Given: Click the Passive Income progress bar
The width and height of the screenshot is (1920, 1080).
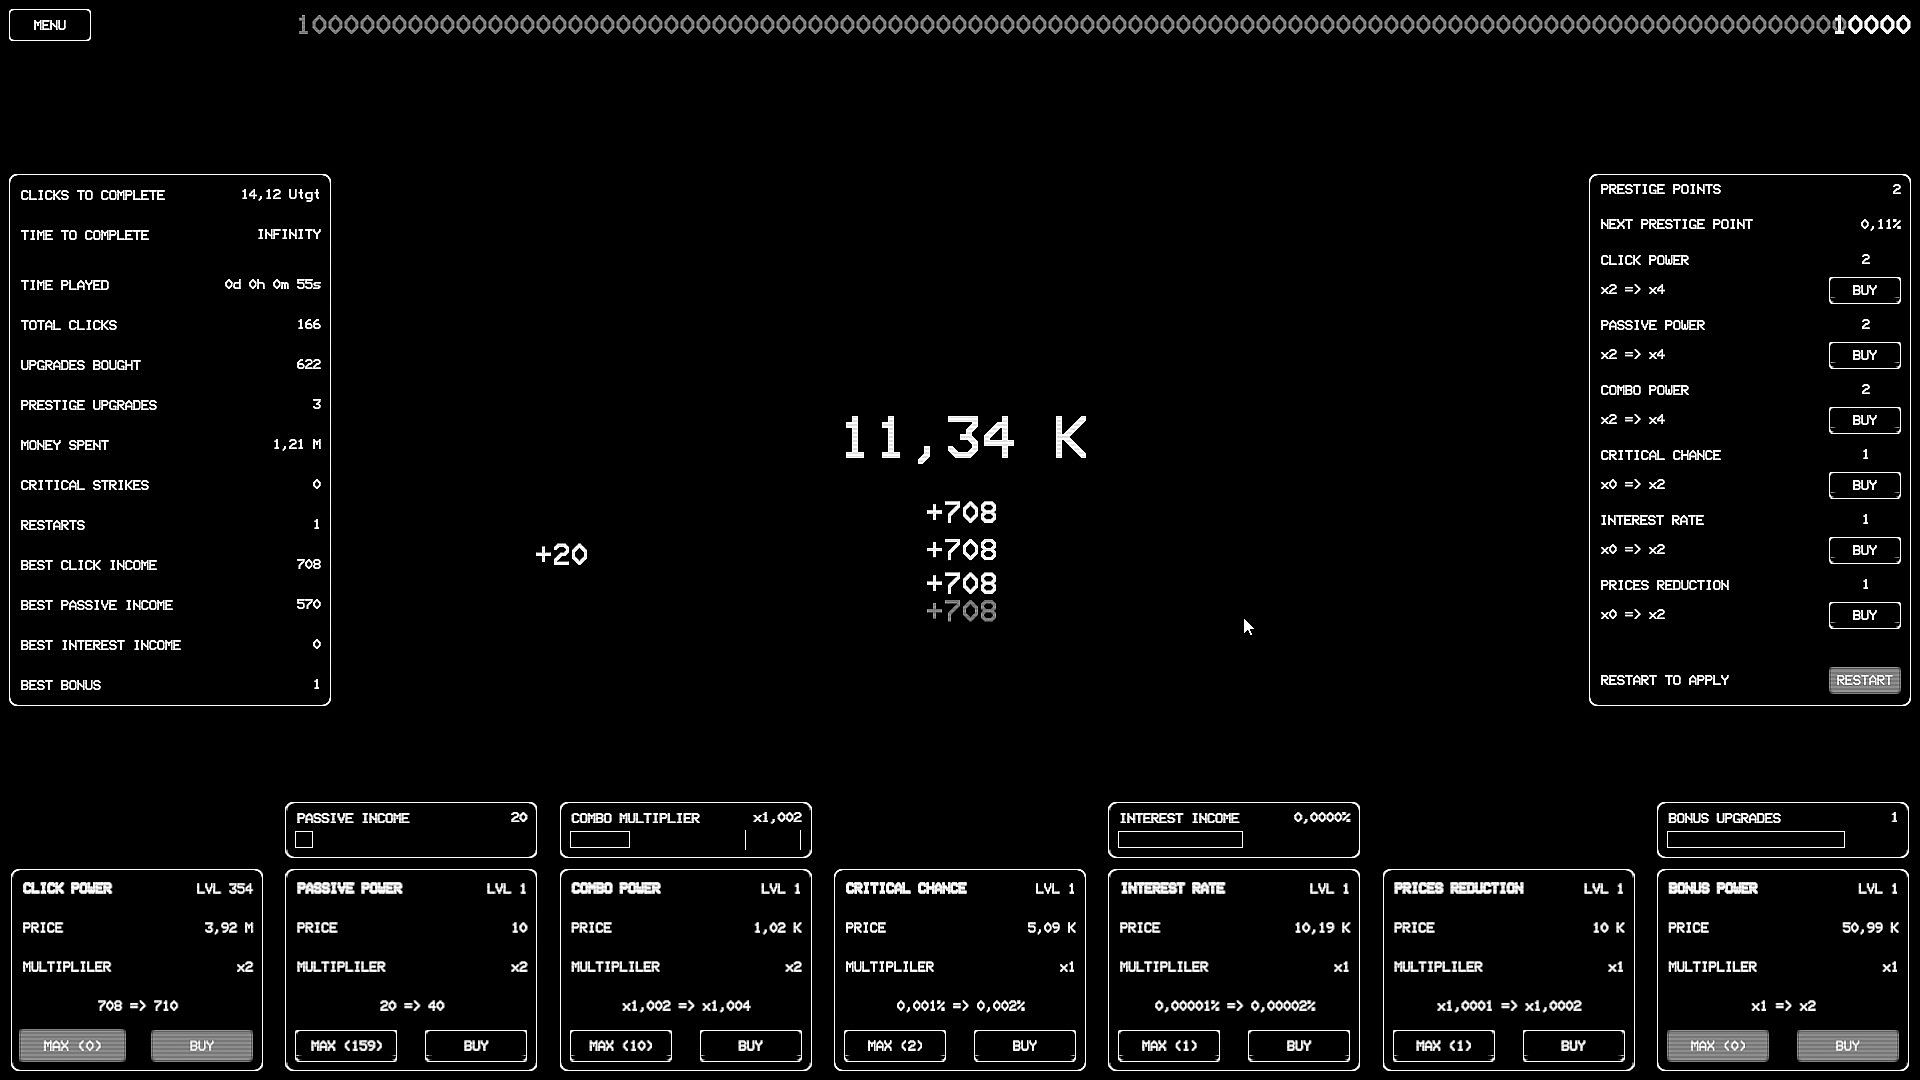Looking at the screenshot, I should coord(305,840).
